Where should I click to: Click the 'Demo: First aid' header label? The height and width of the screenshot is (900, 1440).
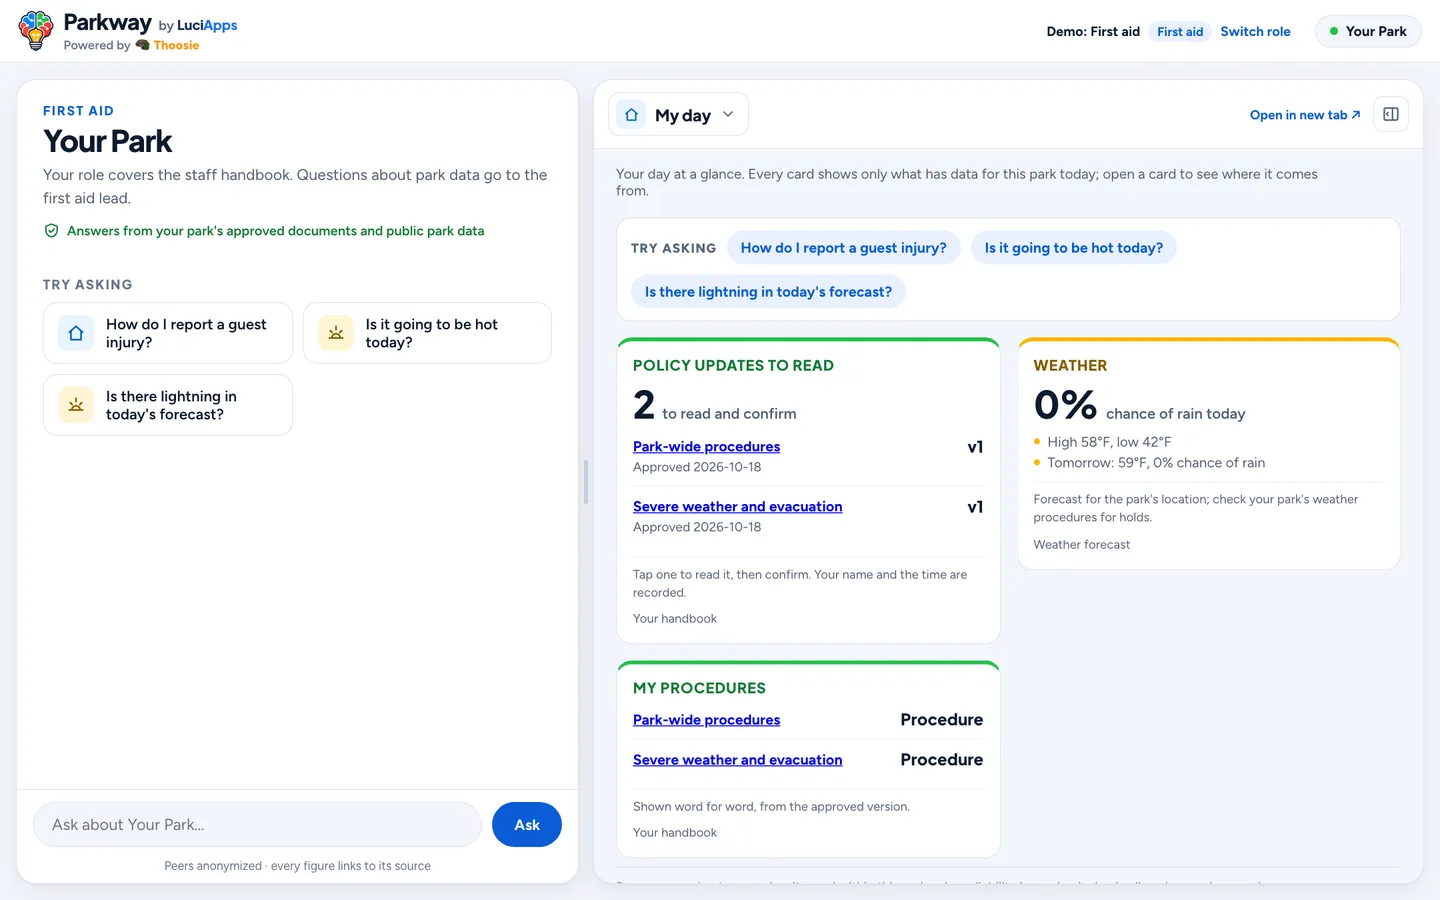point(1093,32)
